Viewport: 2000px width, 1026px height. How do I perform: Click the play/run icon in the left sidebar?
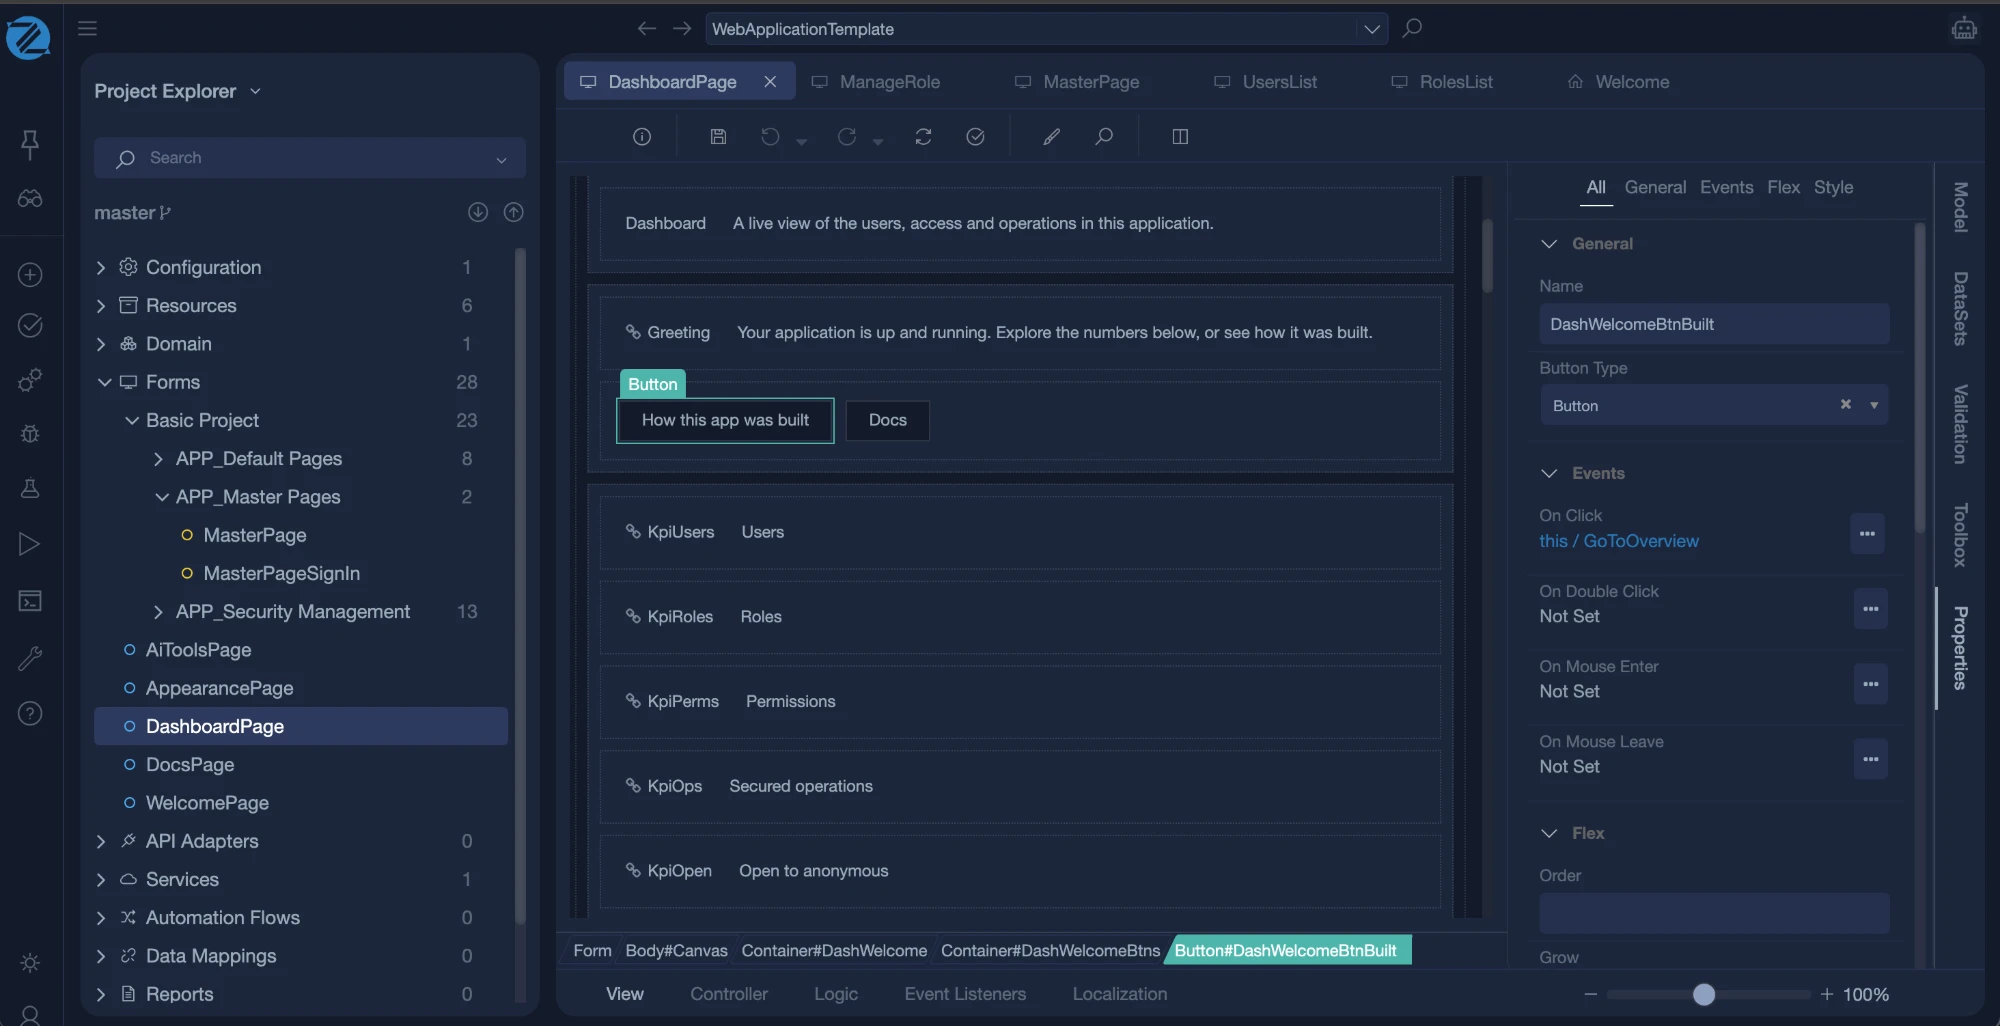coord(30,544)
